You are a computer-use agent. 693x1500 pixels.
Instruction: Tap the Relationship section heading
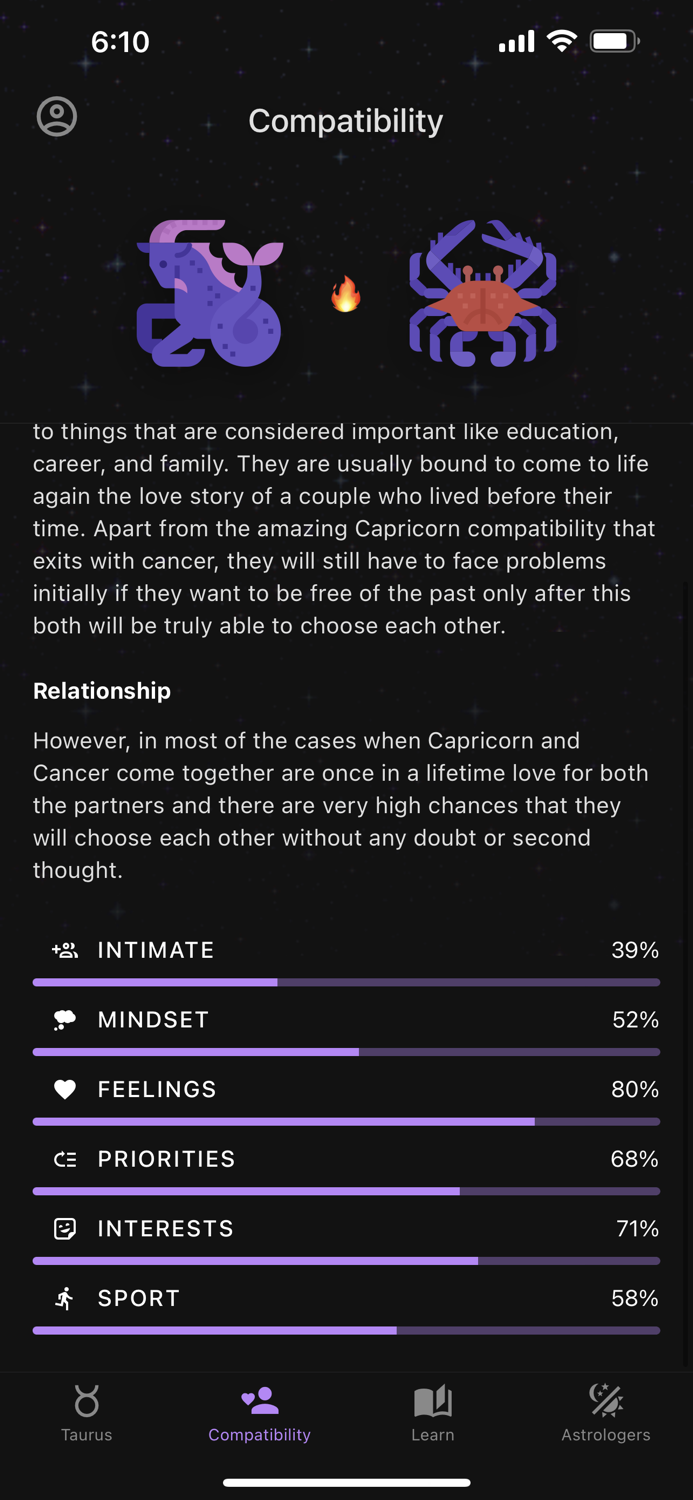coord(101,690)
